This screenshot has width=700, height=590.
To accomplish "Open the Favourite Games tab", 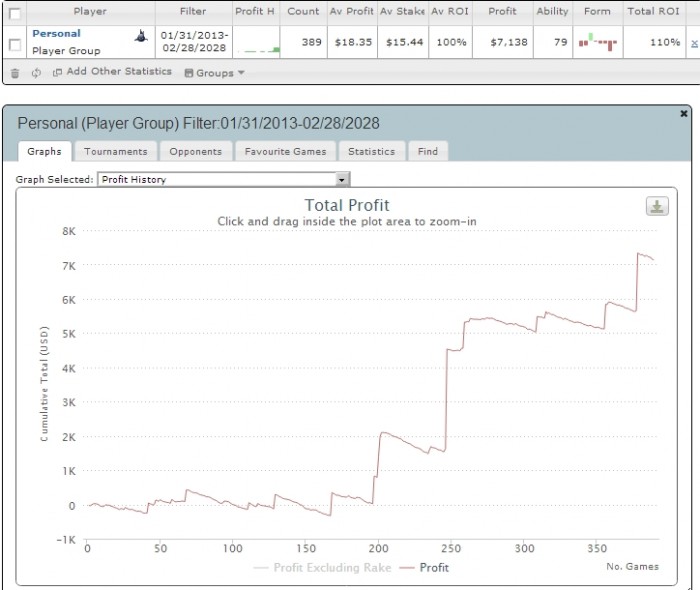I will (x=285, y=151).
